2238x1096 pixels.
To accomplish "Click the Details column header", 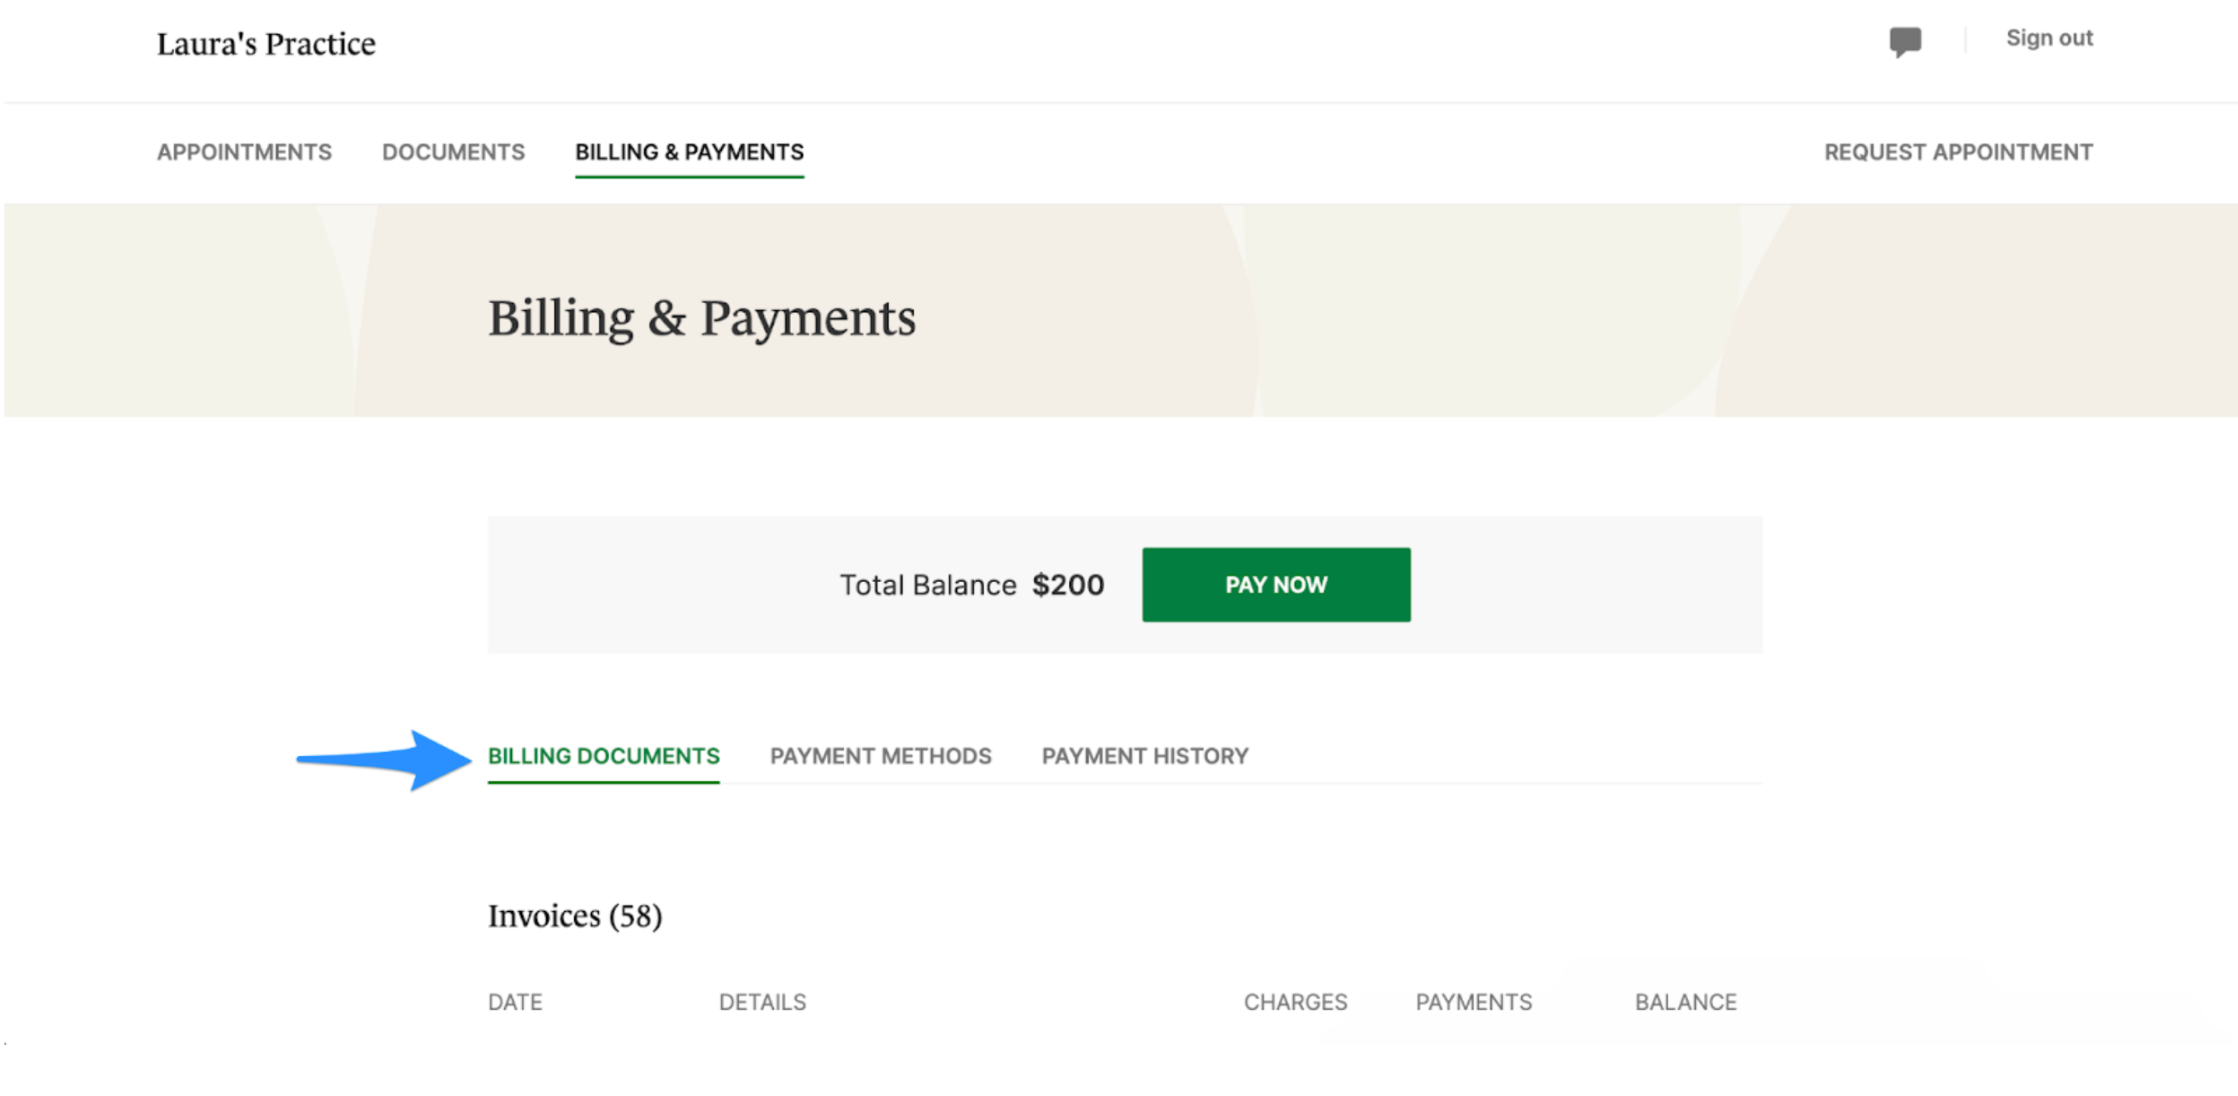I will 762,1002.
